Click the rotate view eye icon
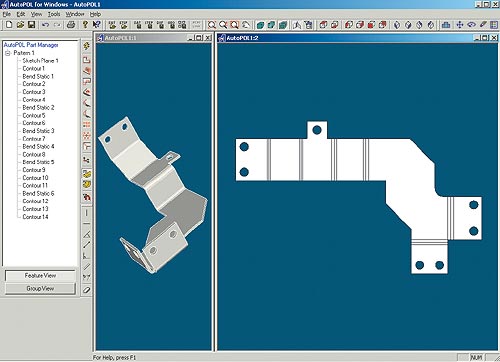 point(471,25)
